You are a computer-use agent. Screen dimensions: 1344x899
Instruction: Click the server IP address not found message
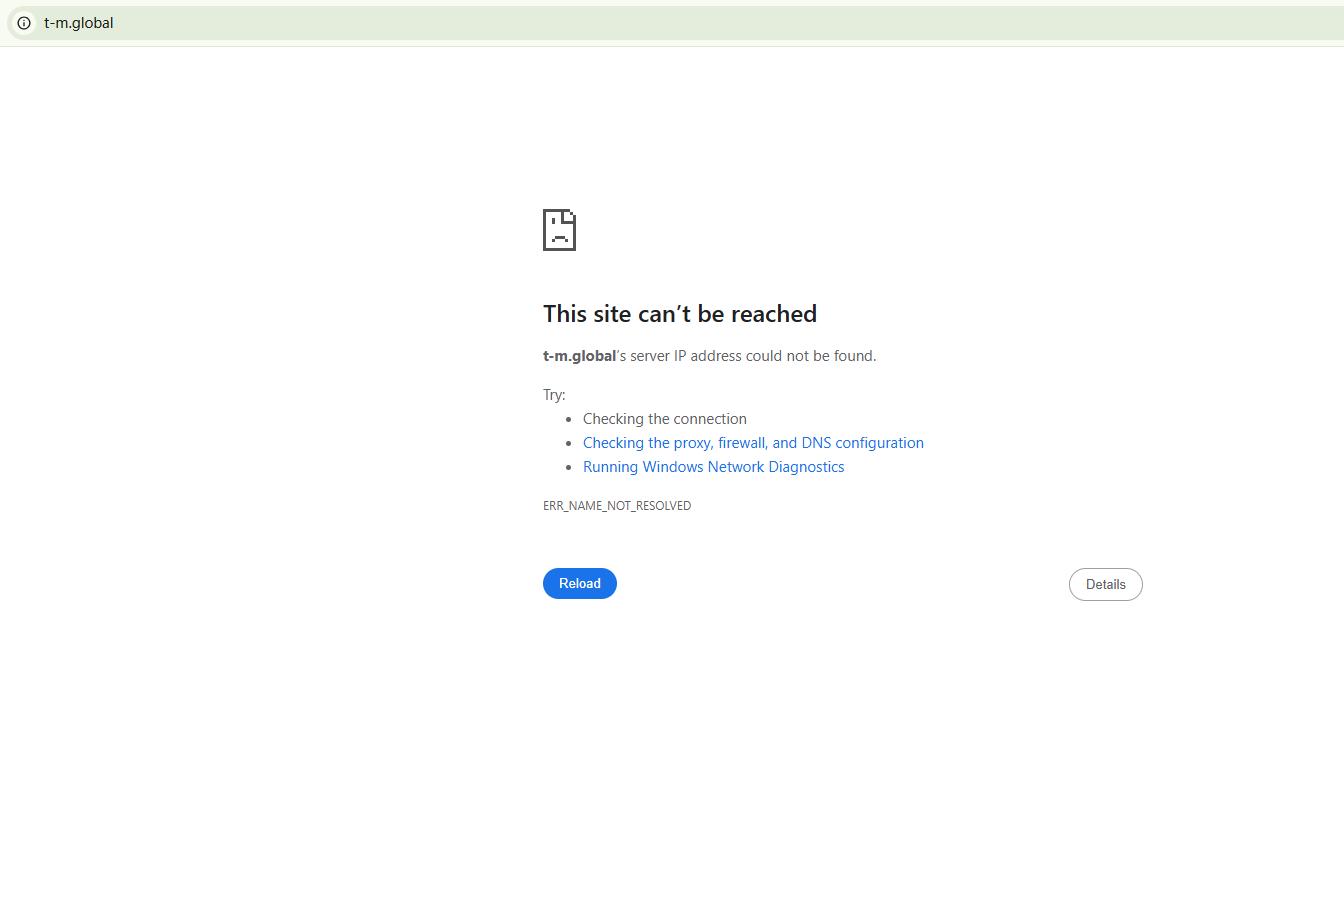tap(710, 356)
